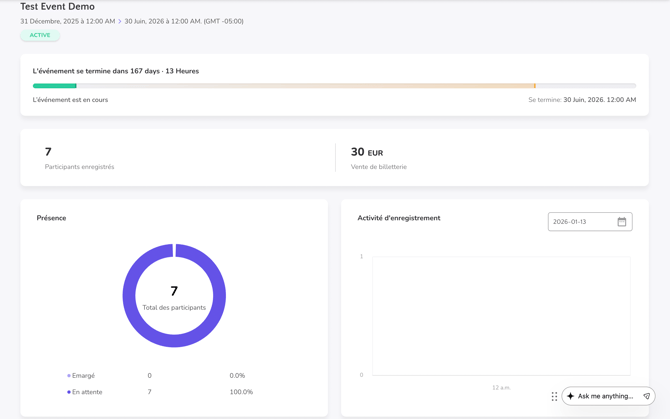Click the Participants enregistrés count card
This screenshot has width=670, height=419.
tap(79, 158)
